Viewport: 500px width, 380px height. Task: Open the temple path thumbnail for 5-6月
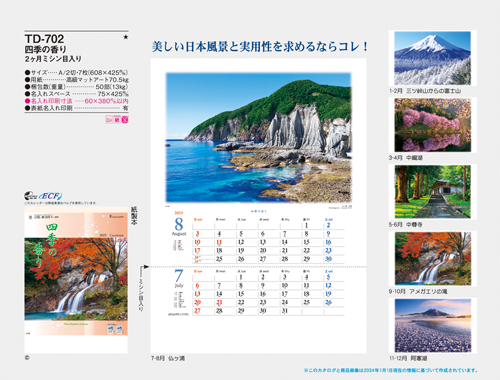[432, 192]
